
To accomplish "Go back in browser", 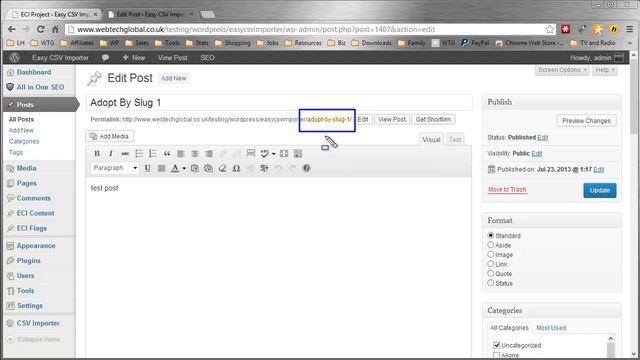I will tap(11, 29).
